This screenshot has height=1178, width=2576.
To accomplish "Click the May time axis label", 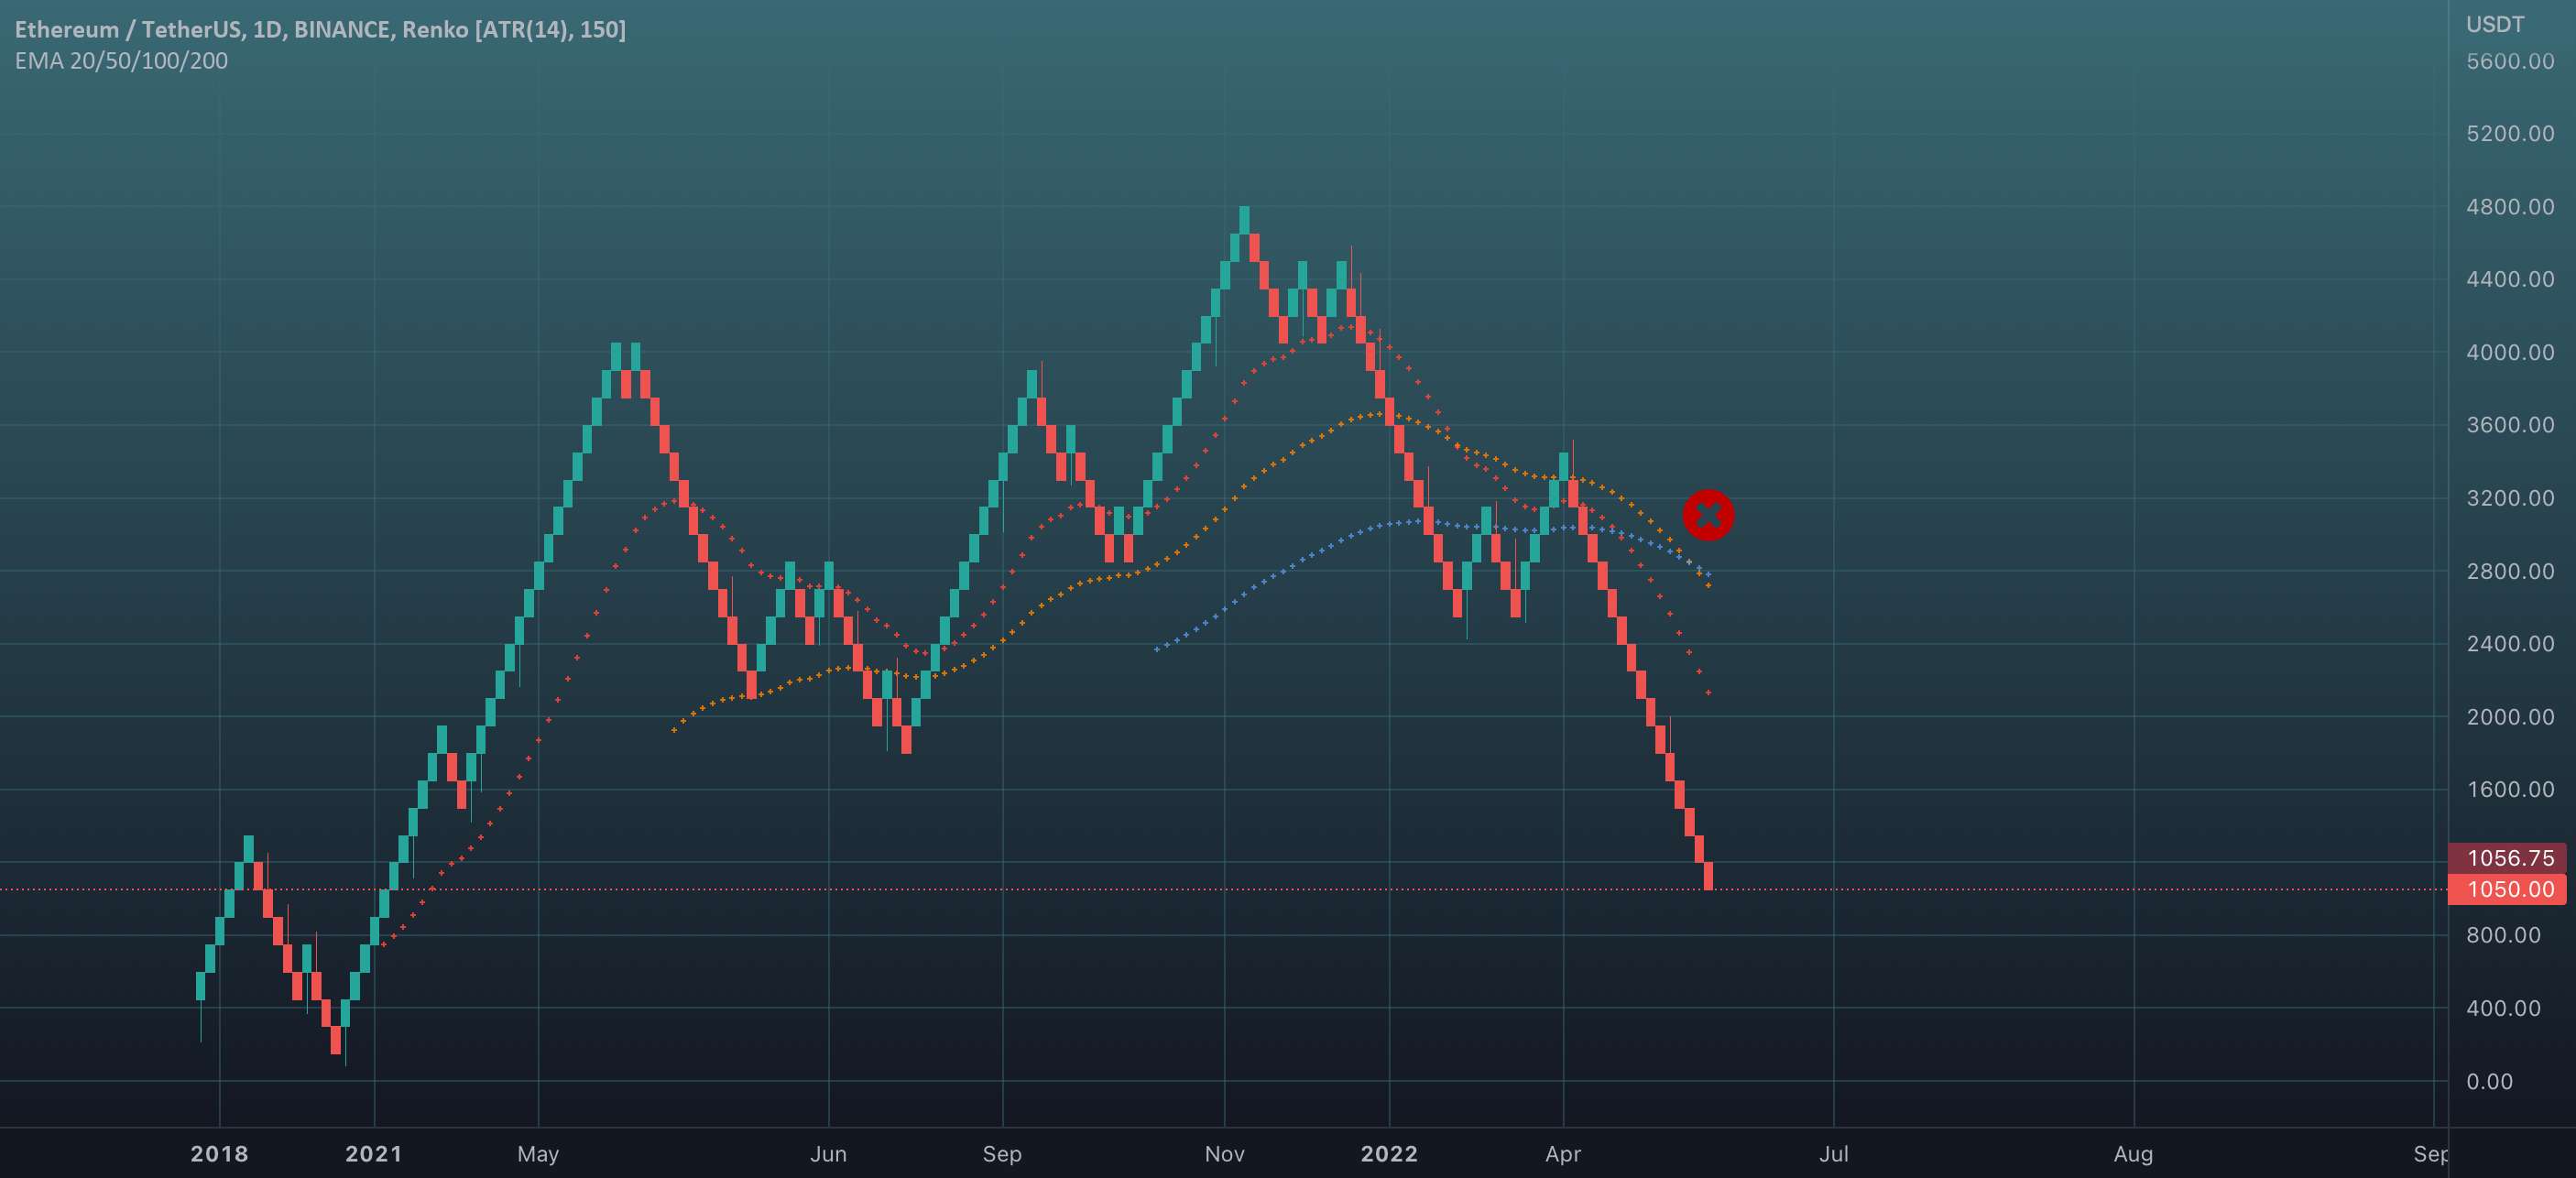I will point(538,1154).
